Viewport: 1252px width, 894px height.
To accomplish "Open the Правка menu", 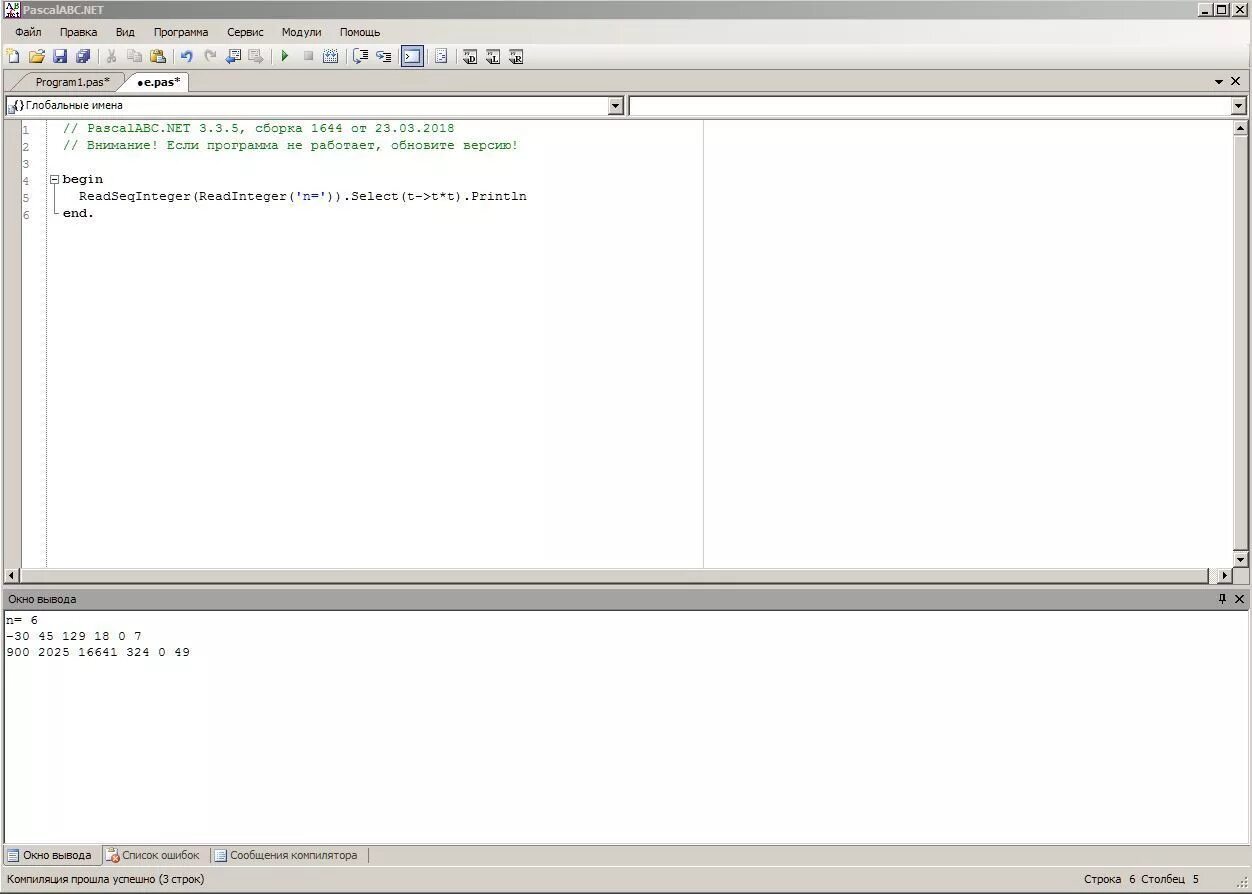I will point(78,32).
